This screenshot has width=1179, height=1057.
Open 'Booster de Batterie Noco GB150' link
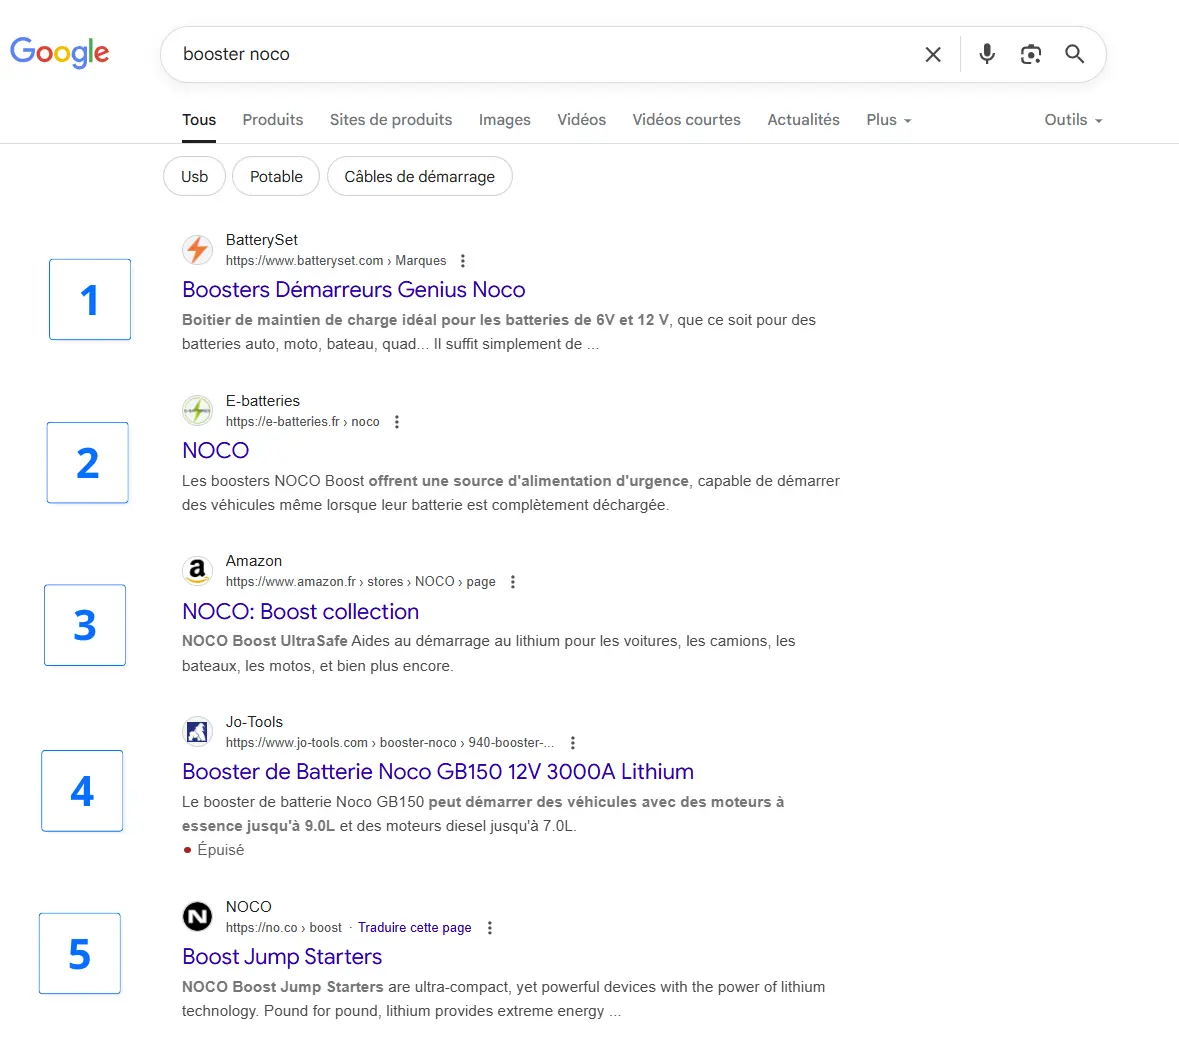[x=438, y=772]
